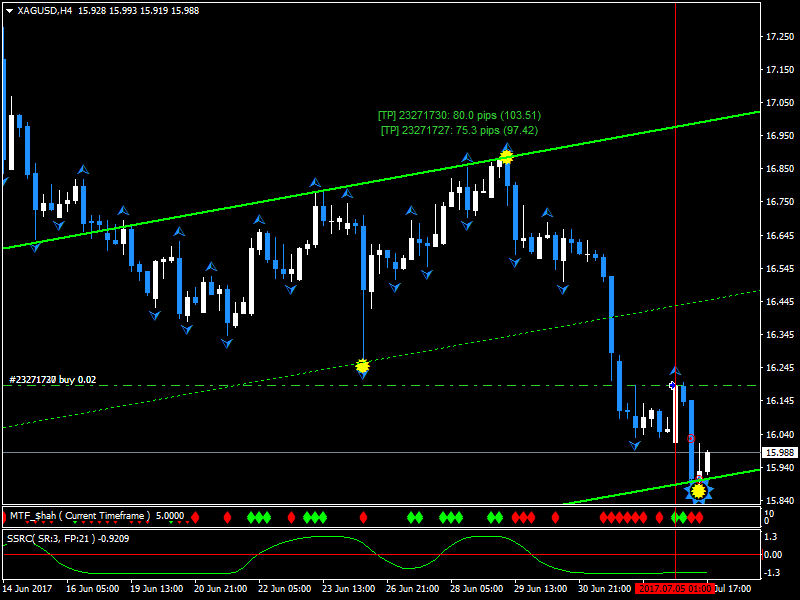This screenshot has height=600, width=800.
Task: Click the current price tag 15.988
Action: click(780, 453)
